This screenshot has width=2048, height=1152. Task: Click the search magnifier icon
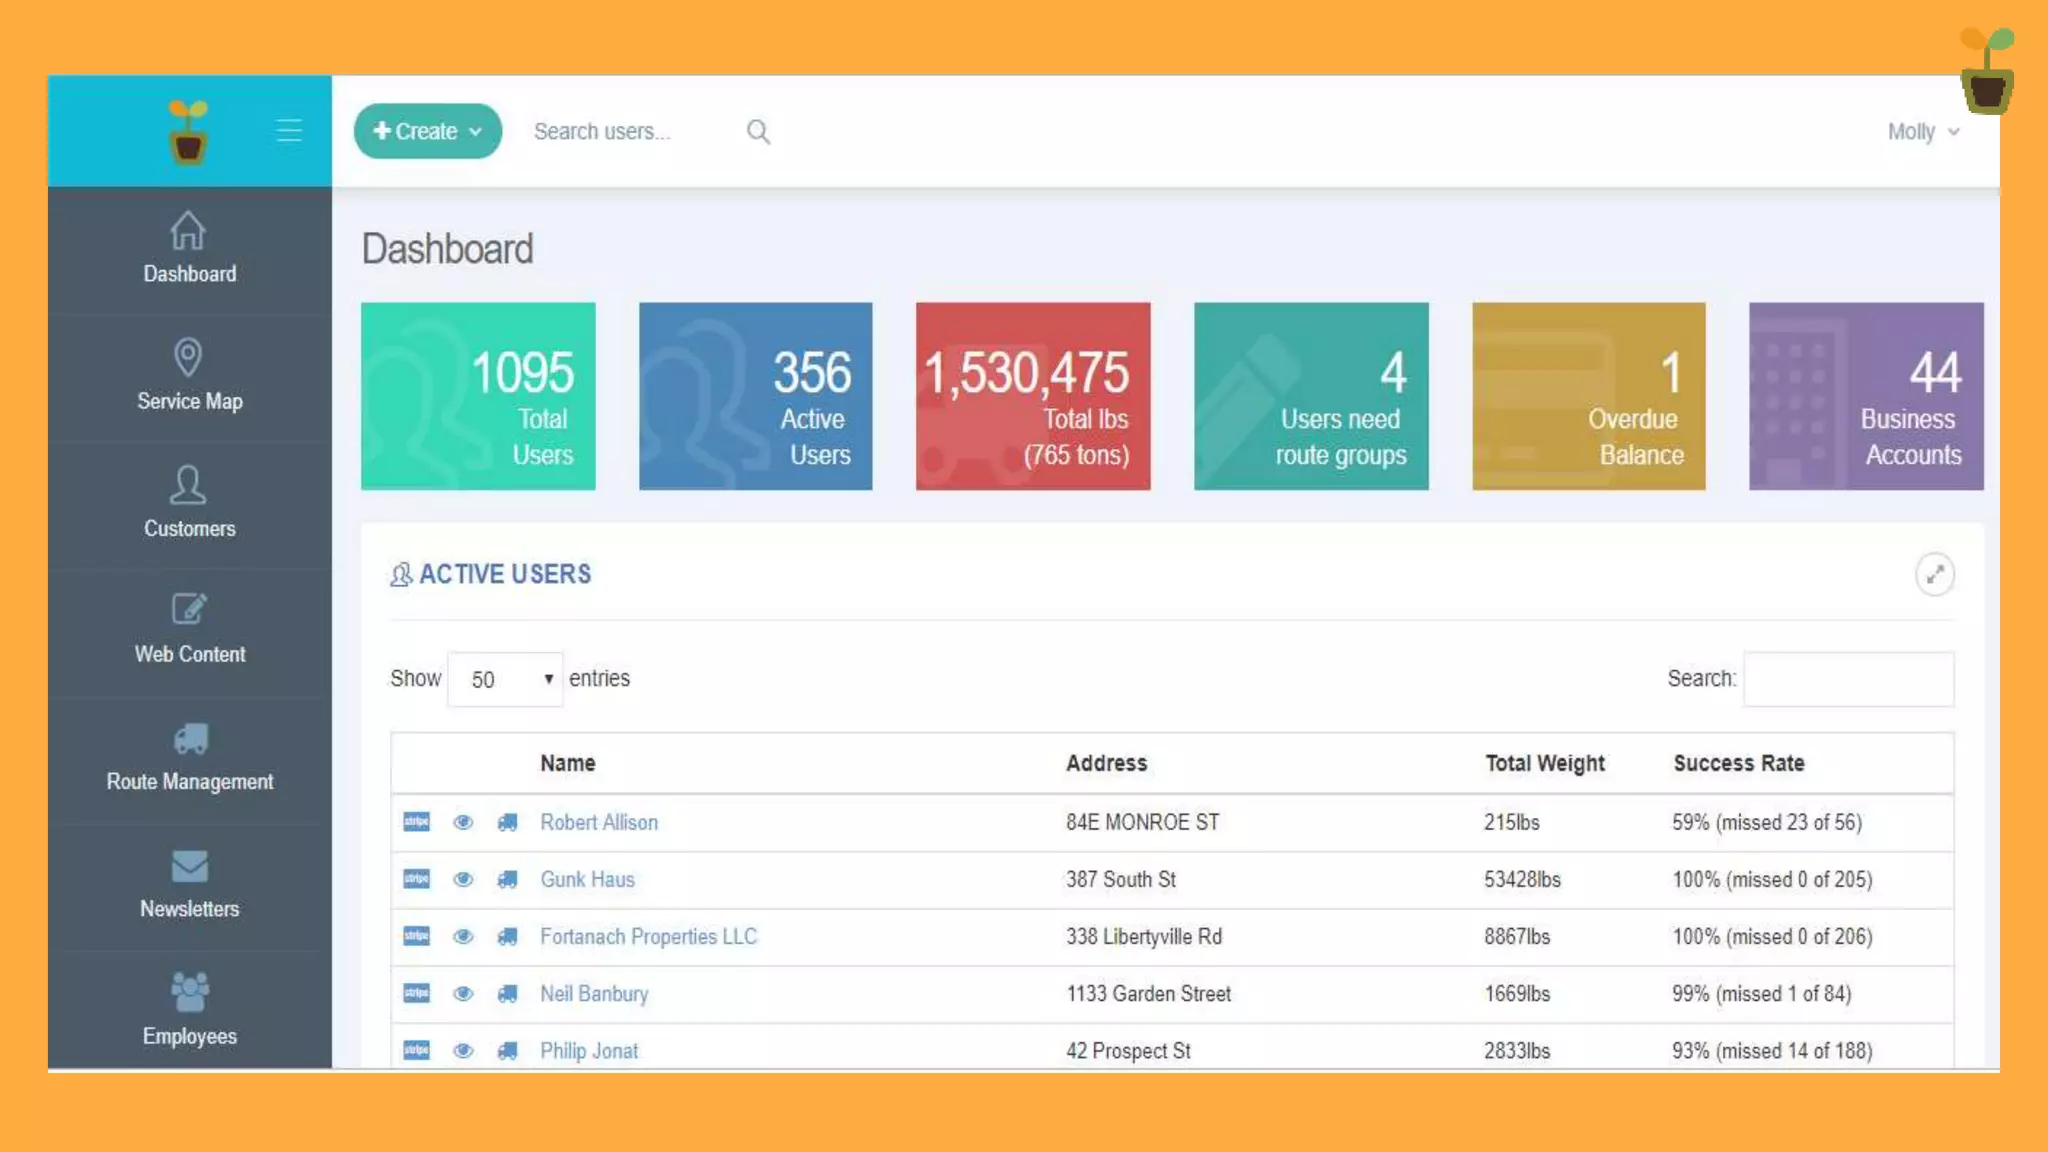click(758, 132)
